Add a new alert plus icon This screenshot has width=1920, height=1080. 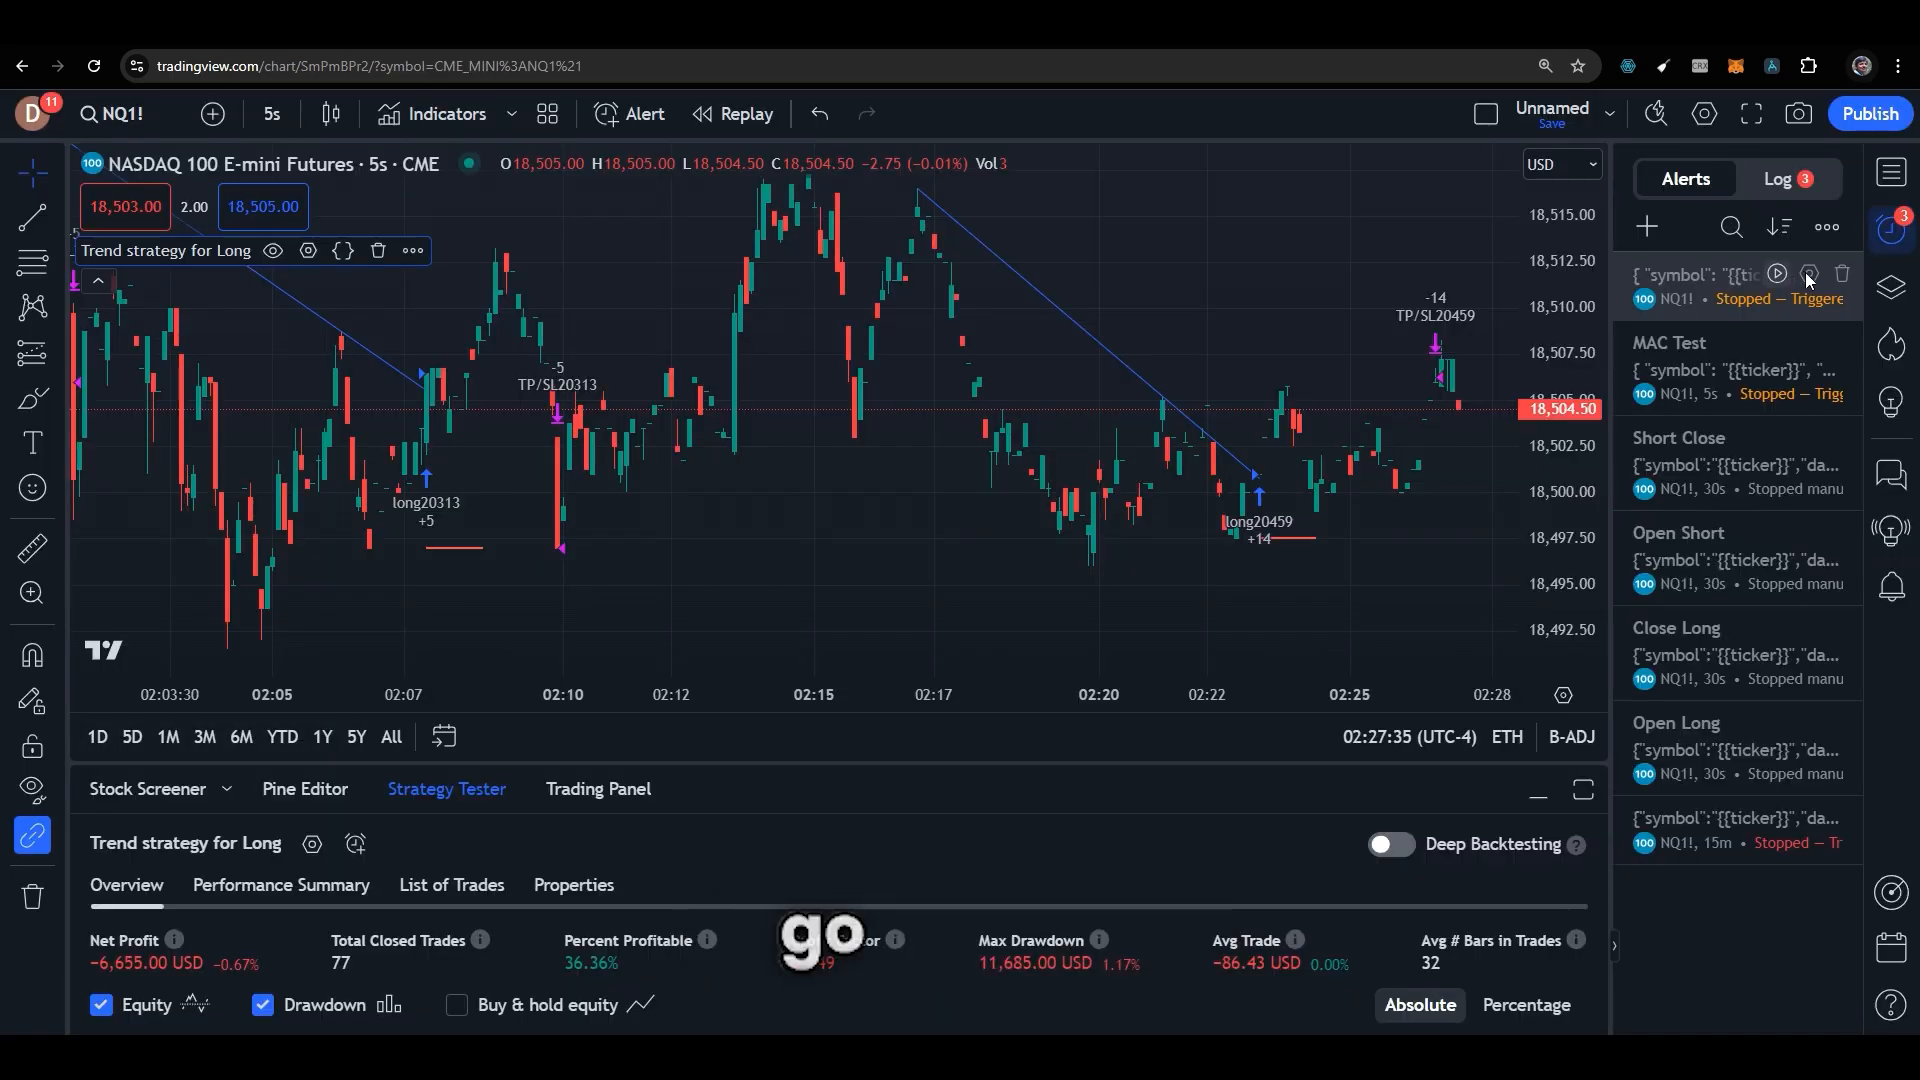[1647, 227]
